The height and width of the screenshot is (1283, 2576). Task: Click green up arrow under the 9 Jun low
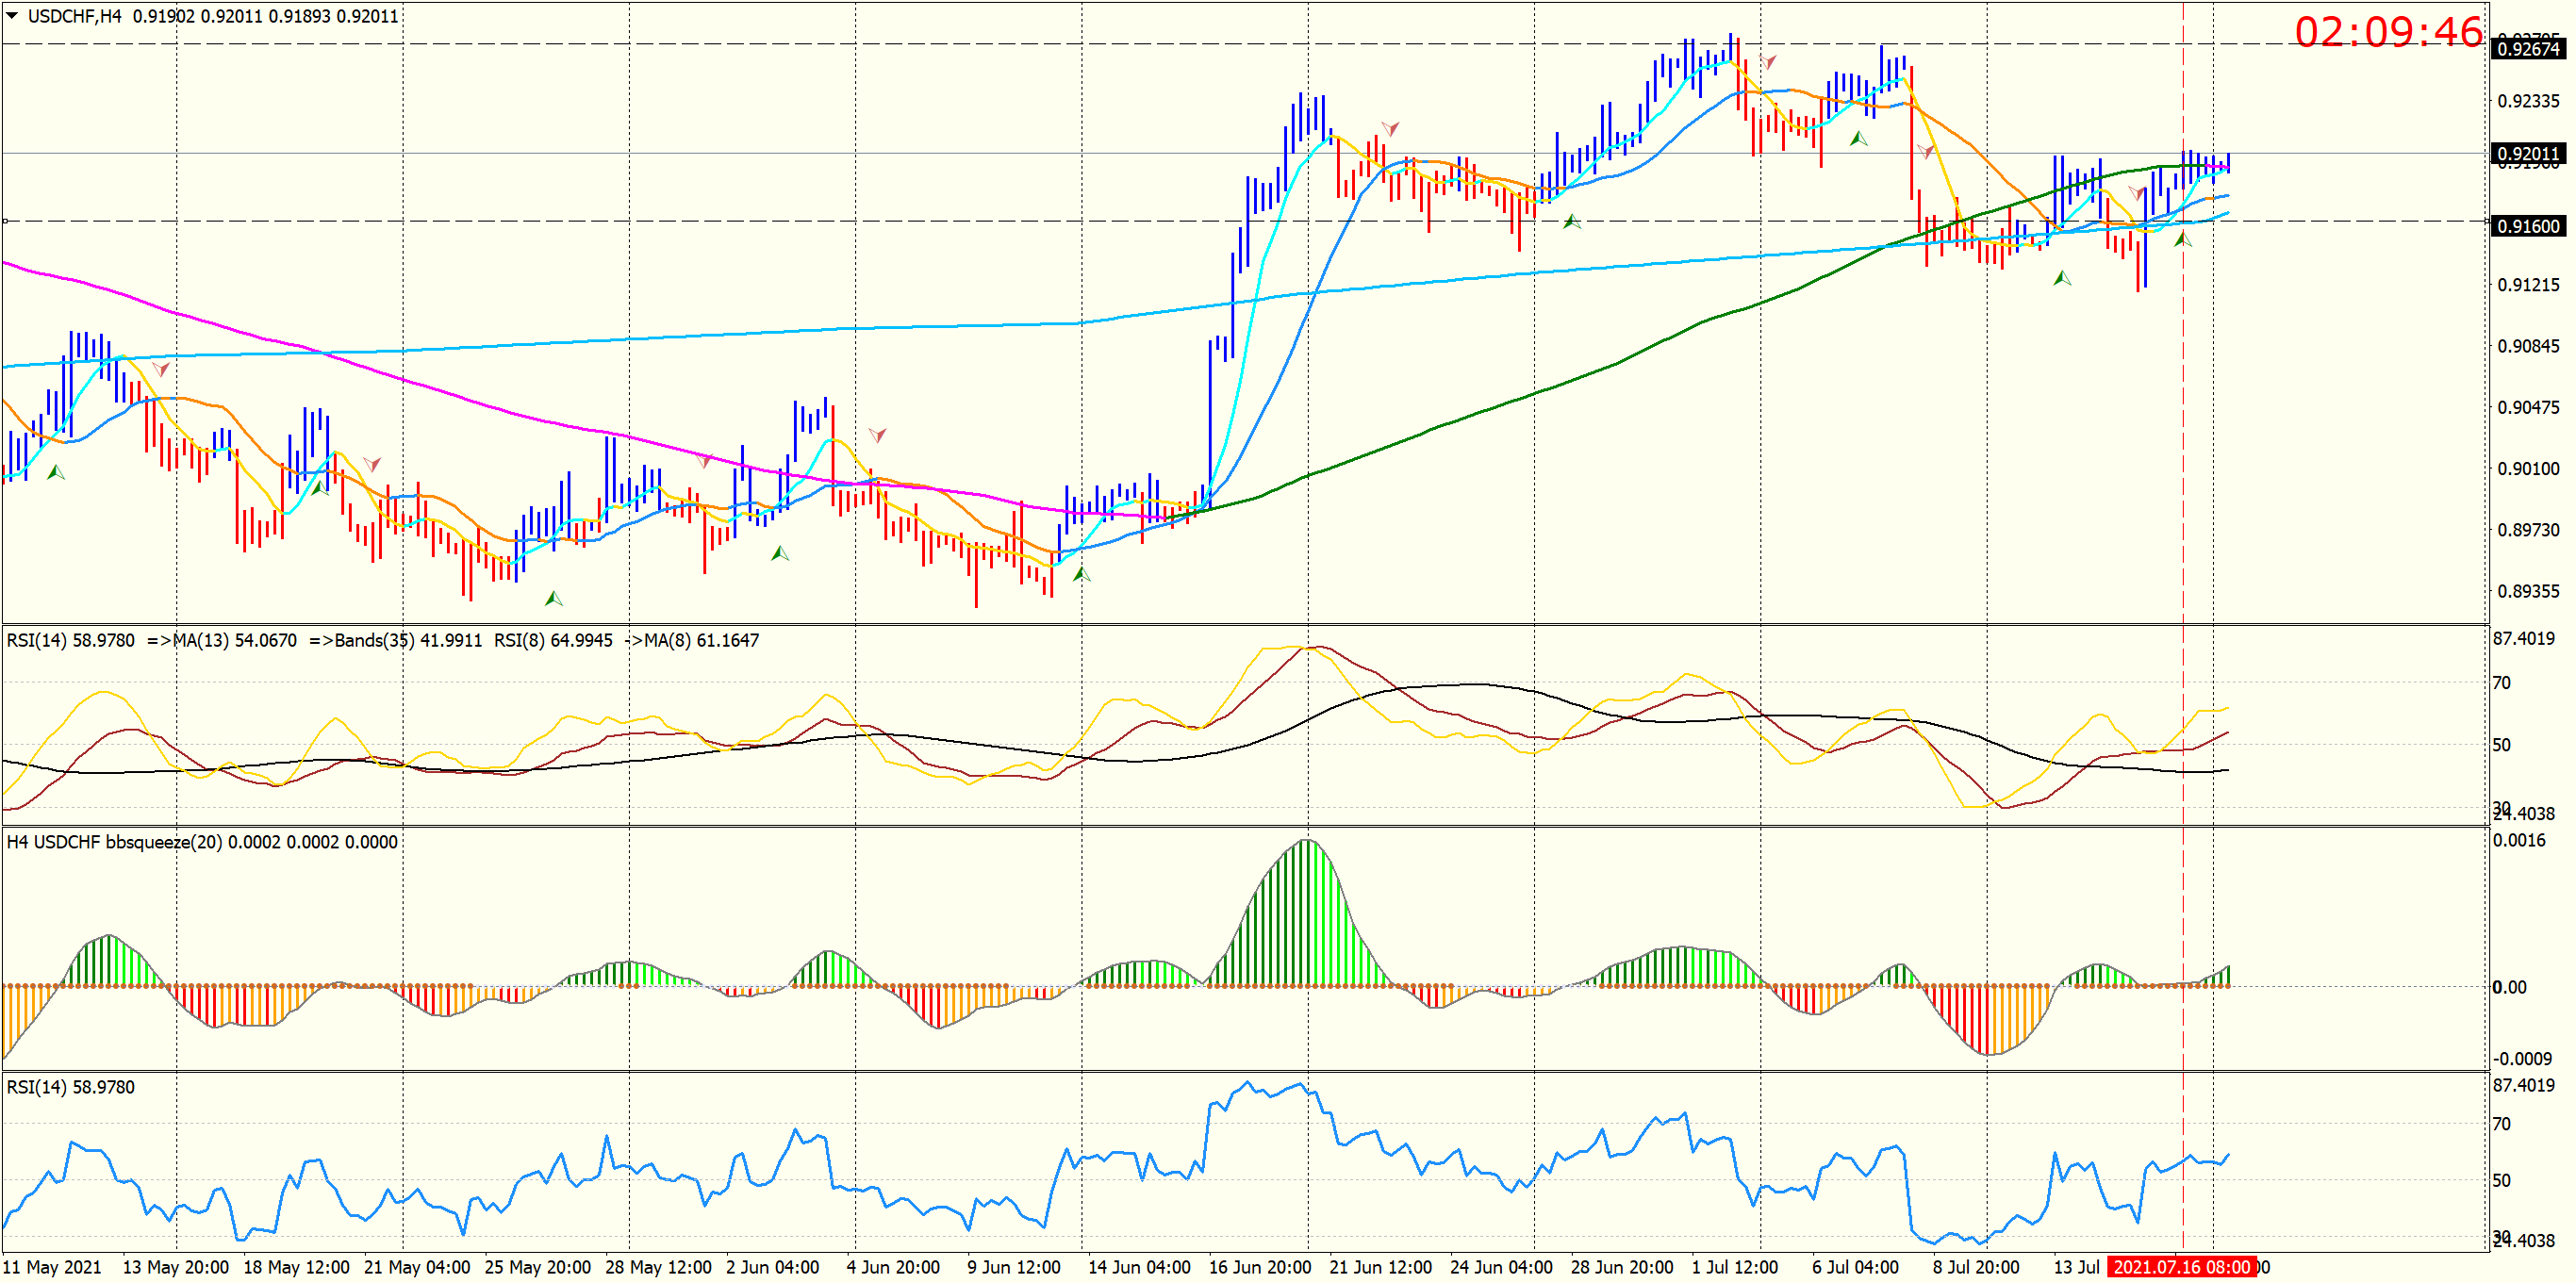(x=1081, y=574)
